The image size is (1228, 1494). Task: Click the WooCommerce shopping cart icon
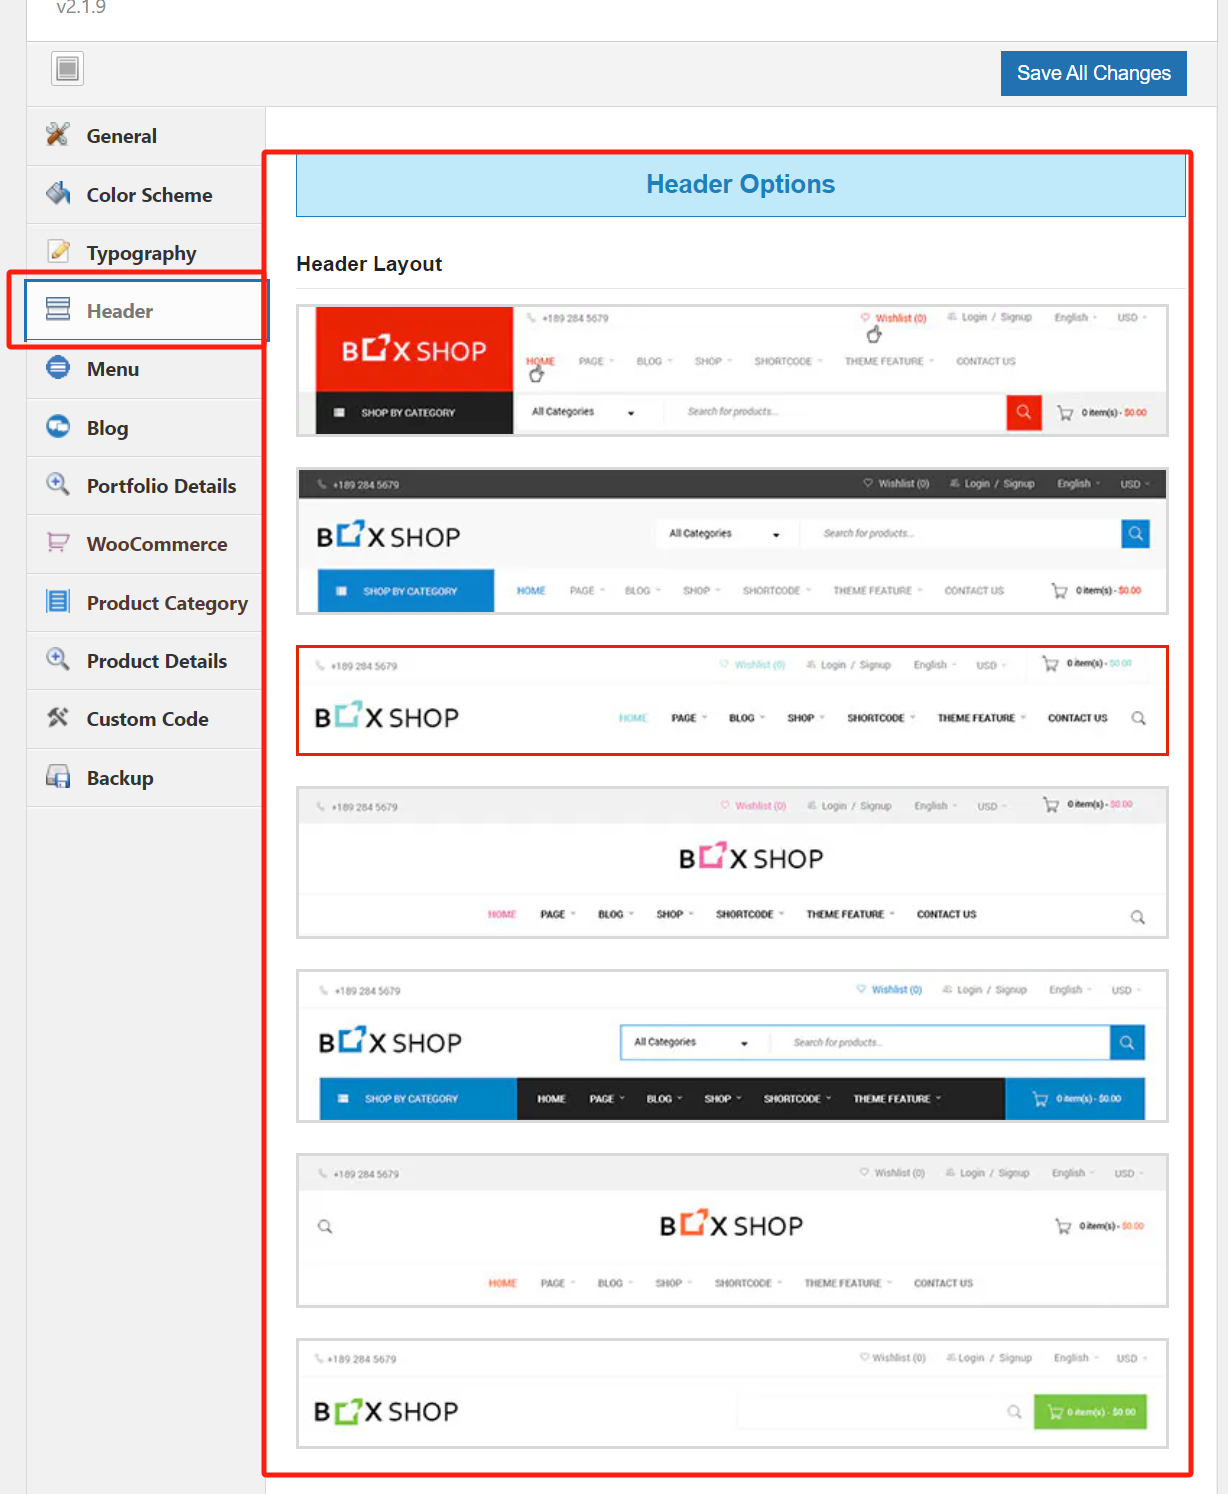click(x=57, y=543)
